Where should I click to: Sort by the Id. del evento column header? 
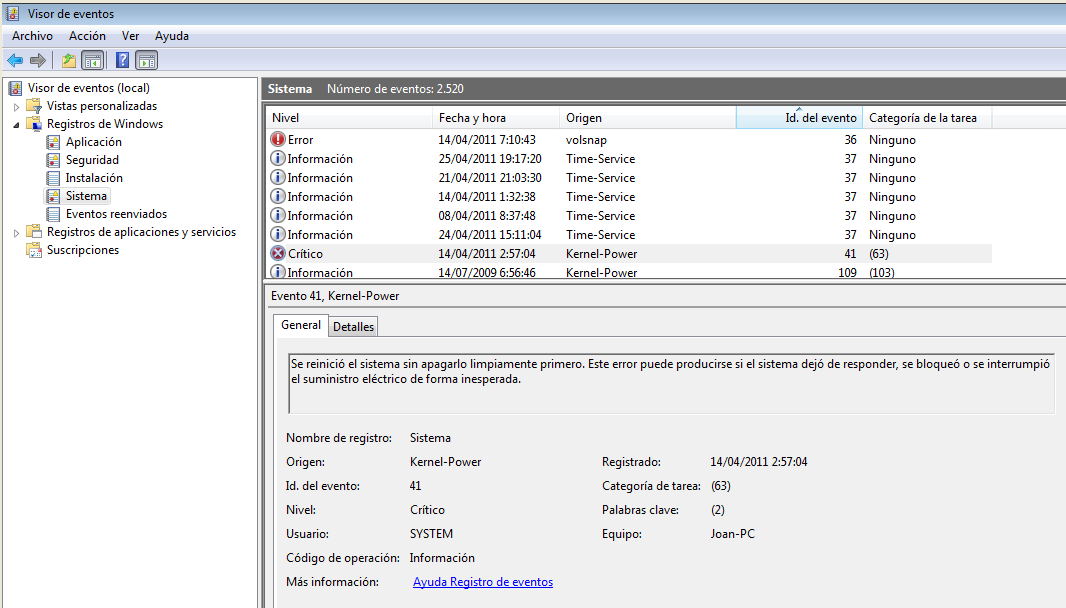(798, 118)
